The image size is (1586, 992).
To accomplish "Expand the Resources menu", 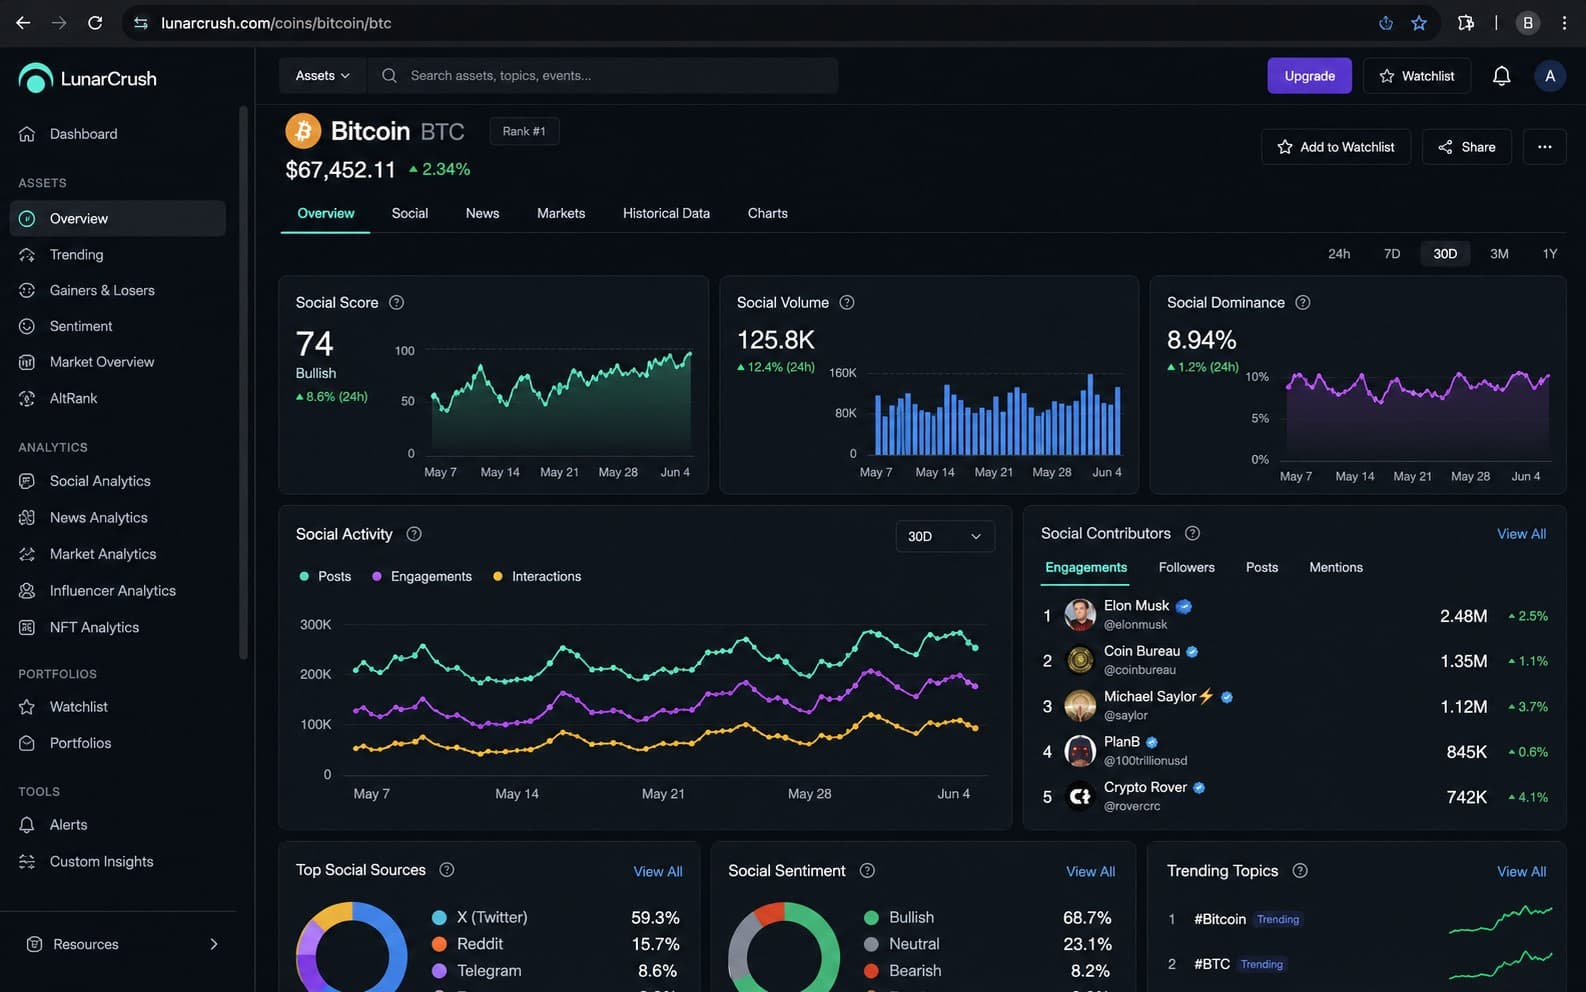I will coord(122,944).
